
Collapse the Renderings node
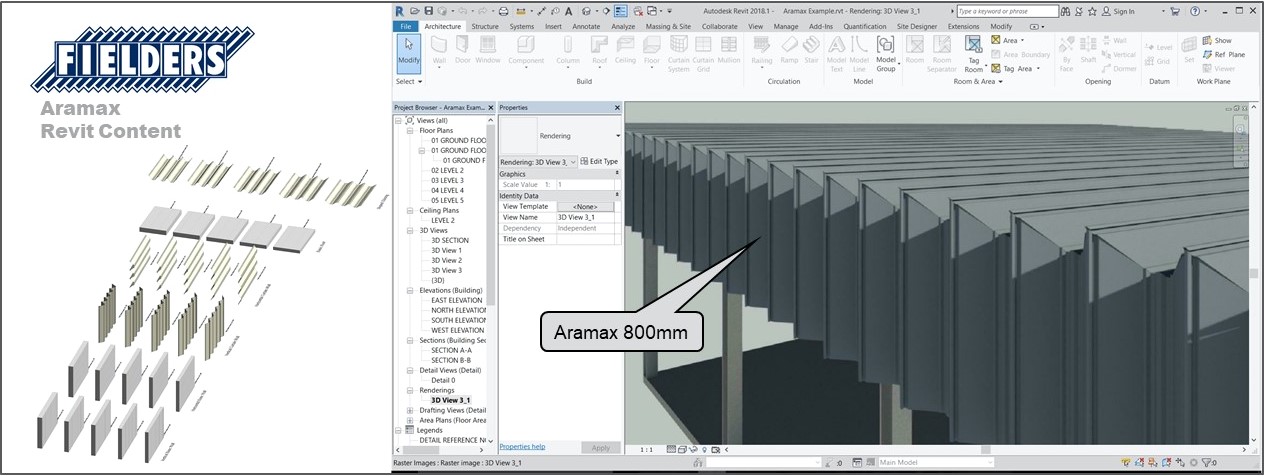click(410, 390)
